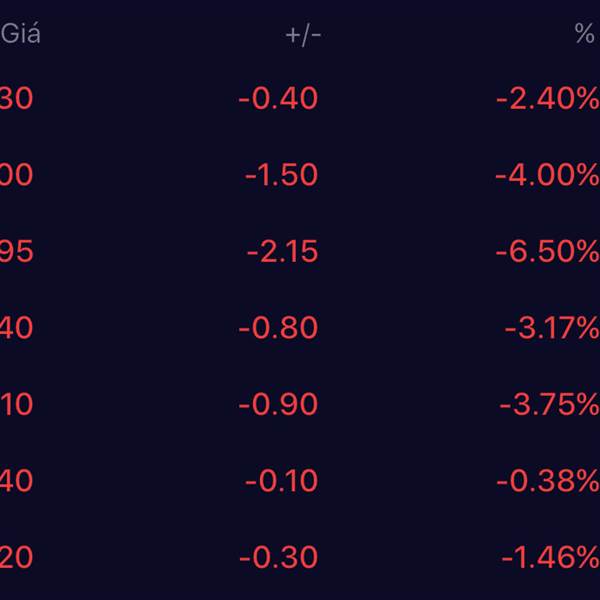Select the -0.40 change value
The width and height of the screenshot is (600, 600).
[278, 98]
